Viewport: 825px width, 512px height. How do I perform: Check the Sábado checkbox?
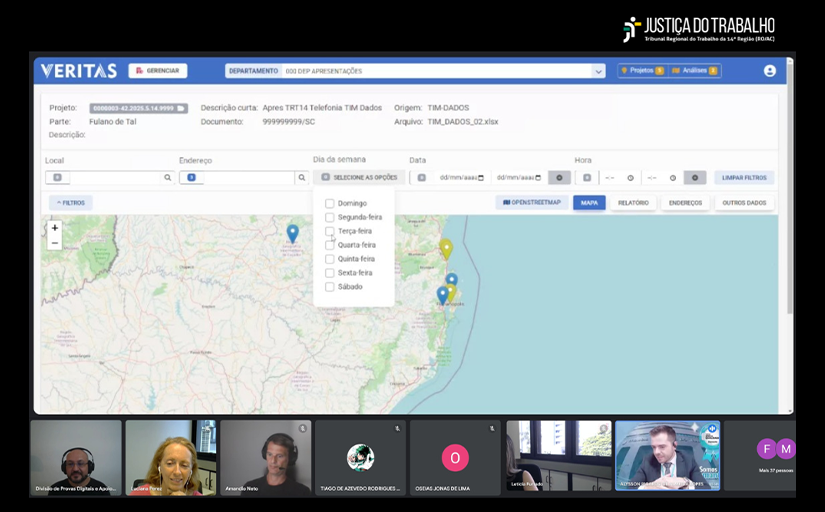coord(329,287)
